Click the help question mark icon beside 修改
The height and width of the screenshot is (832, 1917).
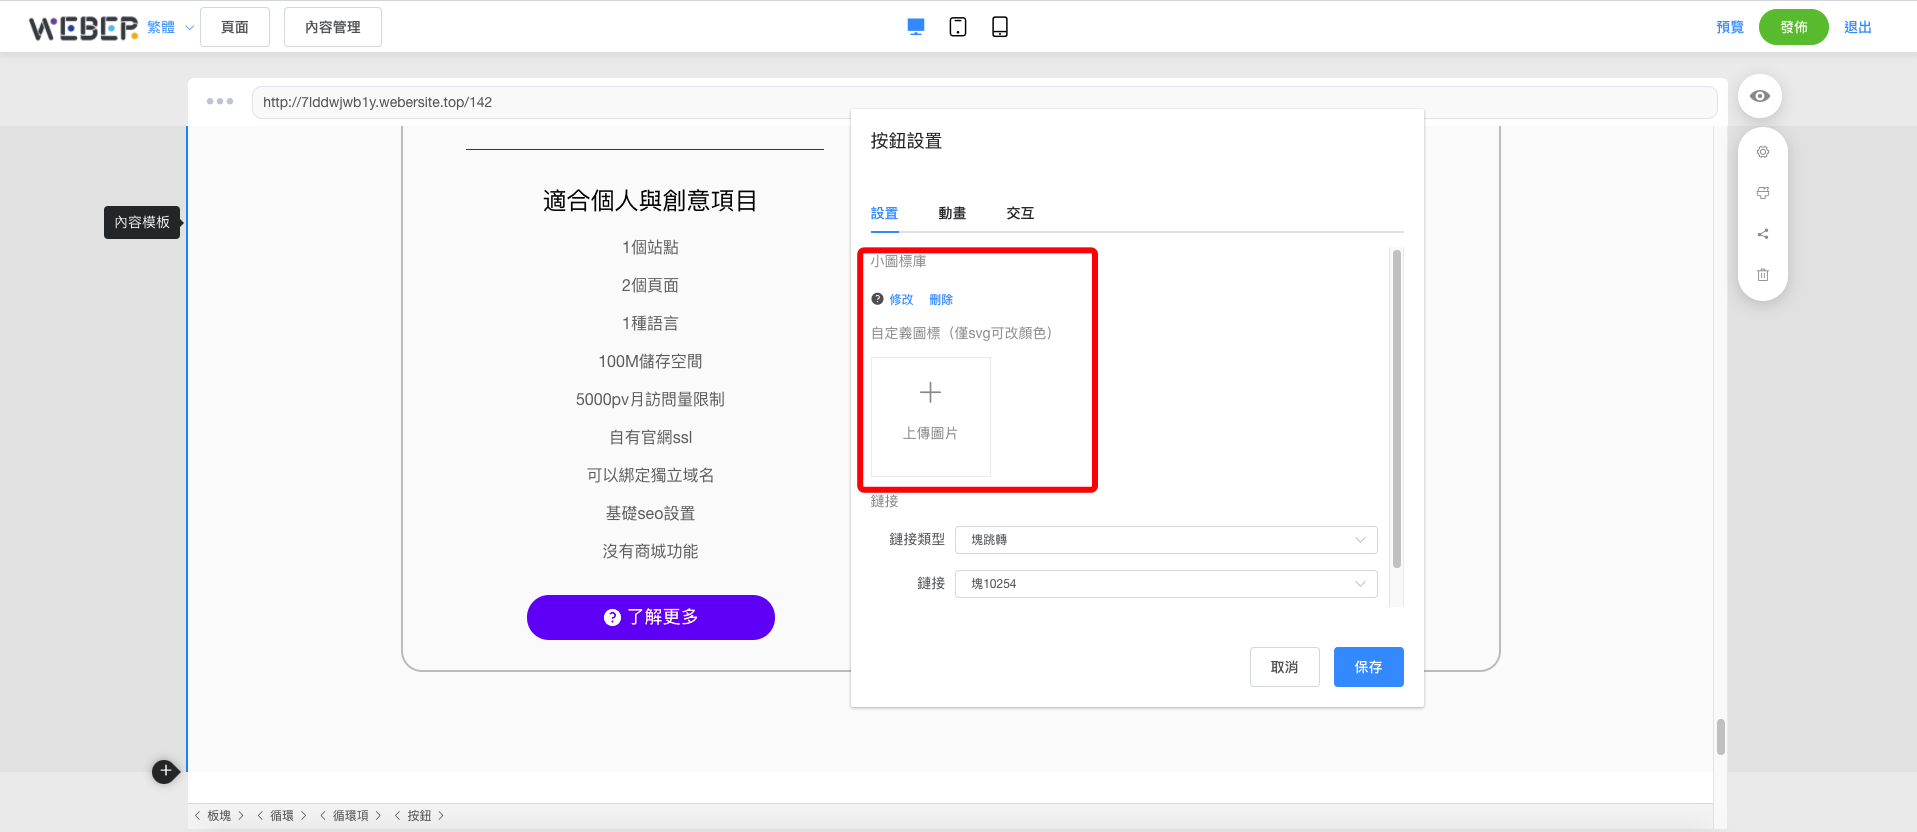point(877,299)
